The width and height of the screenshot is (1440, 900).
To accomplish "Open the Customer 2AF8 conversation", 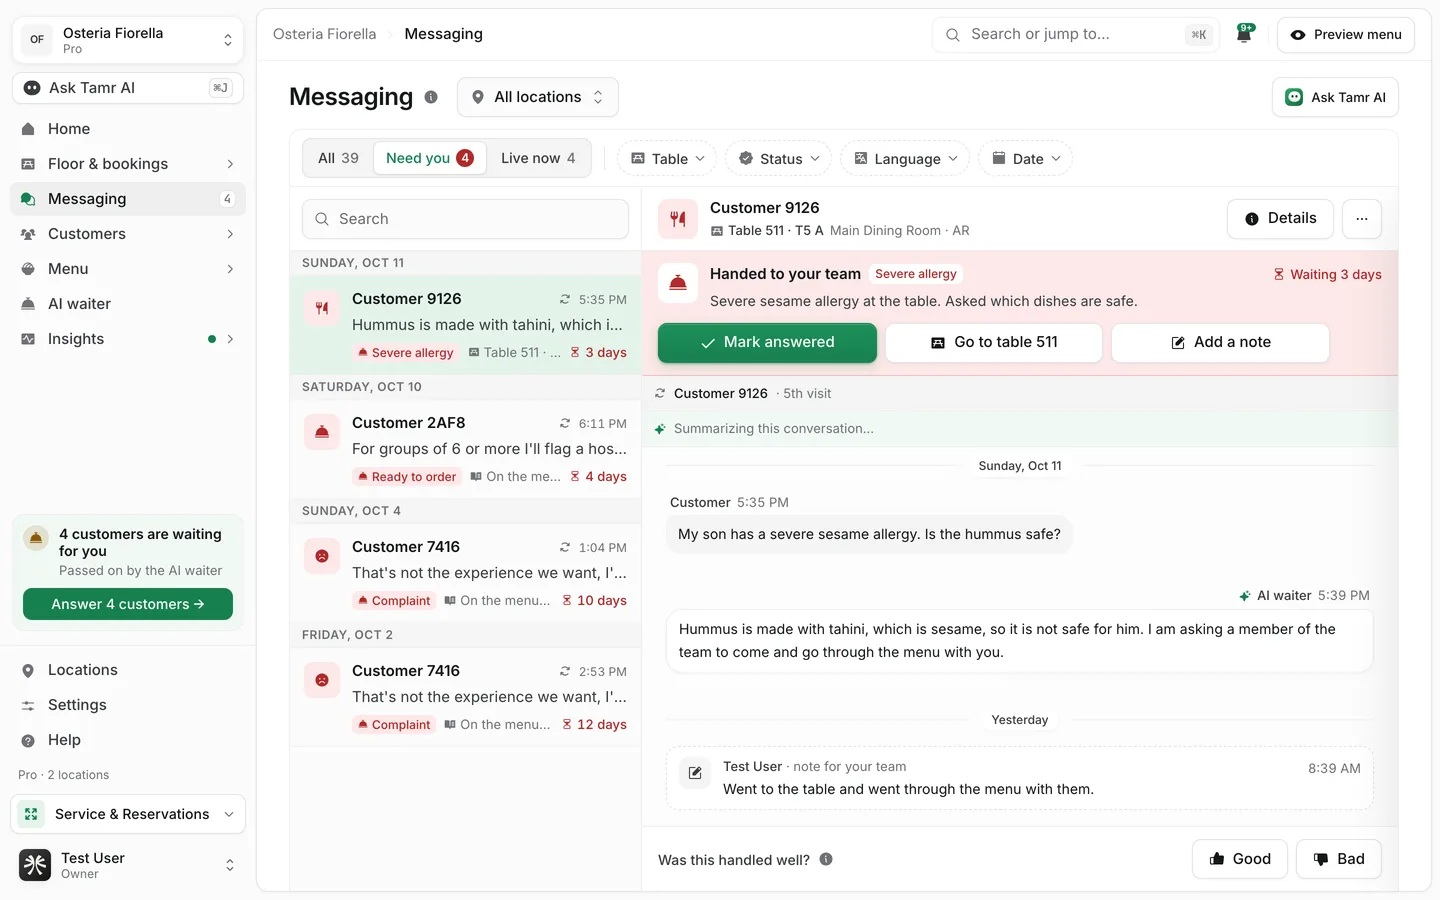I will (466, 449).
